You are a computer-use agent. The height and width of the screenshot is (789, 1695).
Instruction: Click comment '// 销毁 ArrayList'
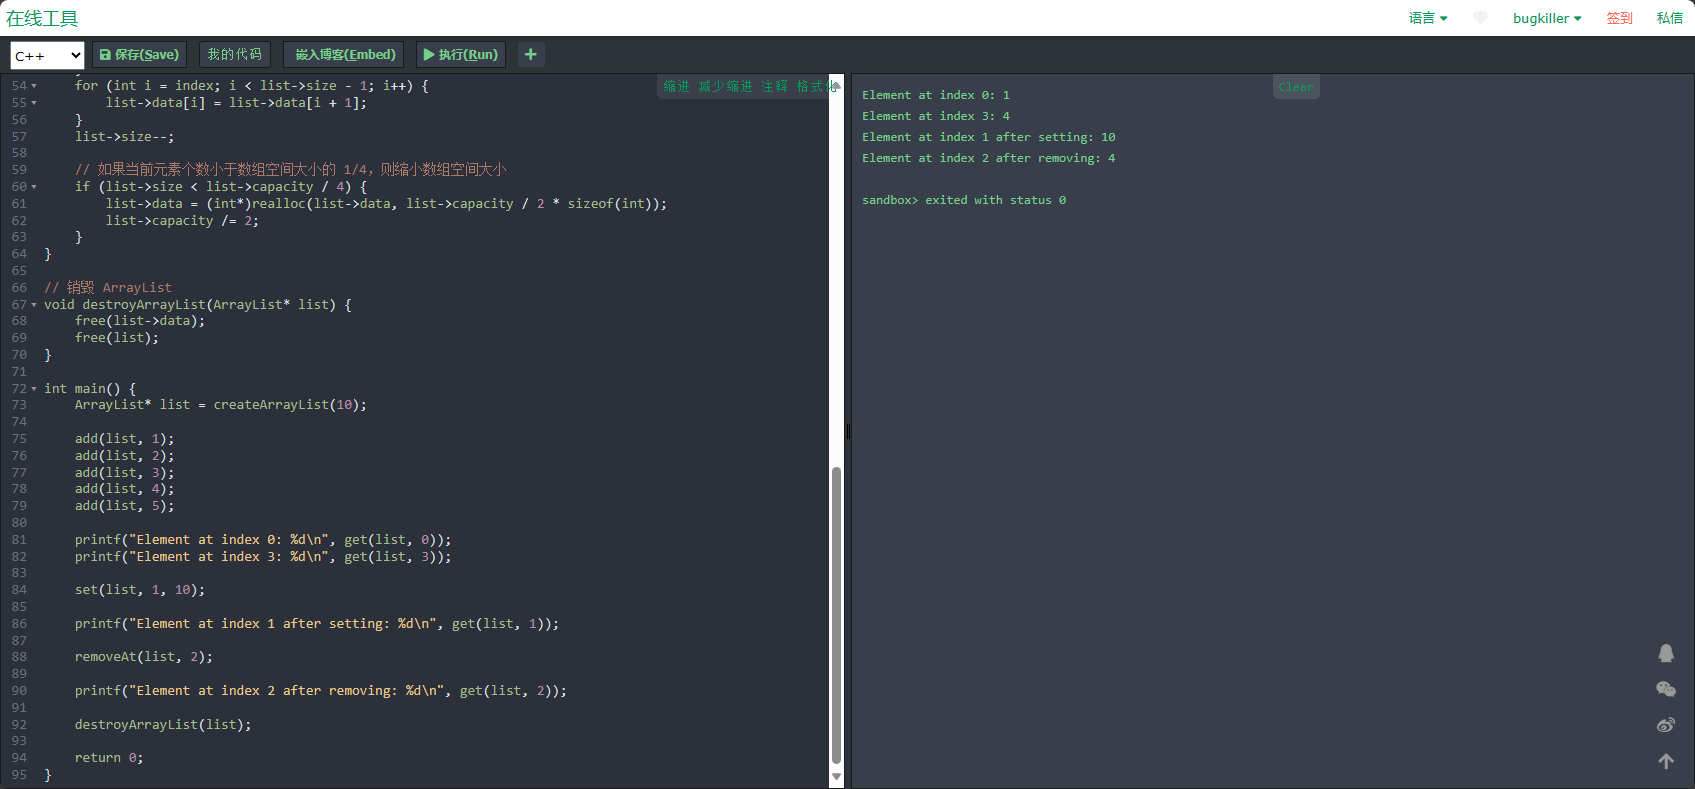(x=108, y=288)
